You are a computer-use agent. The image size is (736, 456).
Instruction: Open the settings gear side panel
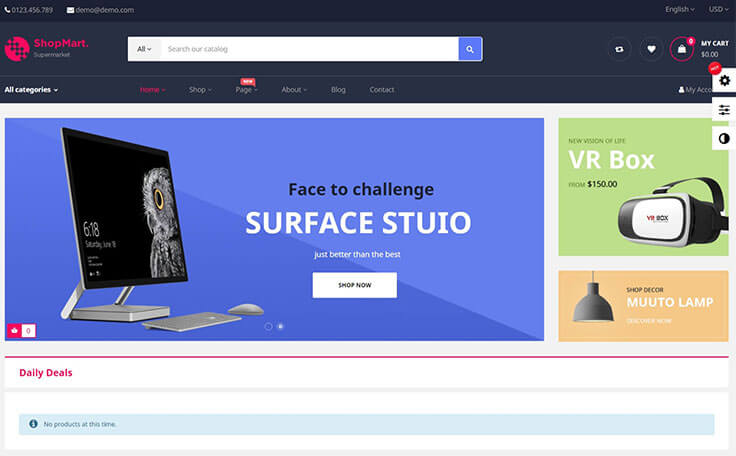pos(724,80)
